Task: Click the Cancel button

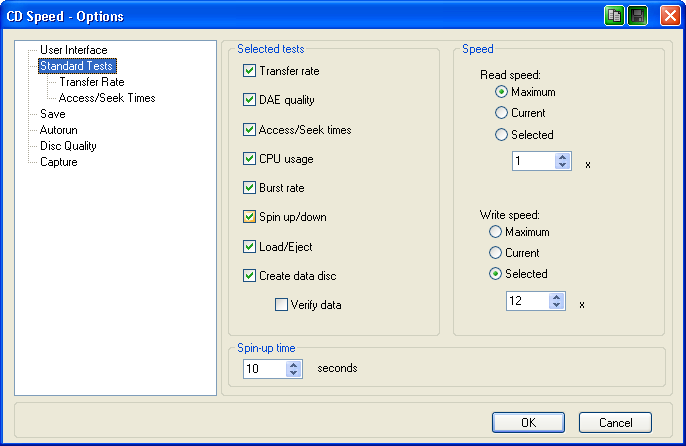Action: (x=614, y=422)
